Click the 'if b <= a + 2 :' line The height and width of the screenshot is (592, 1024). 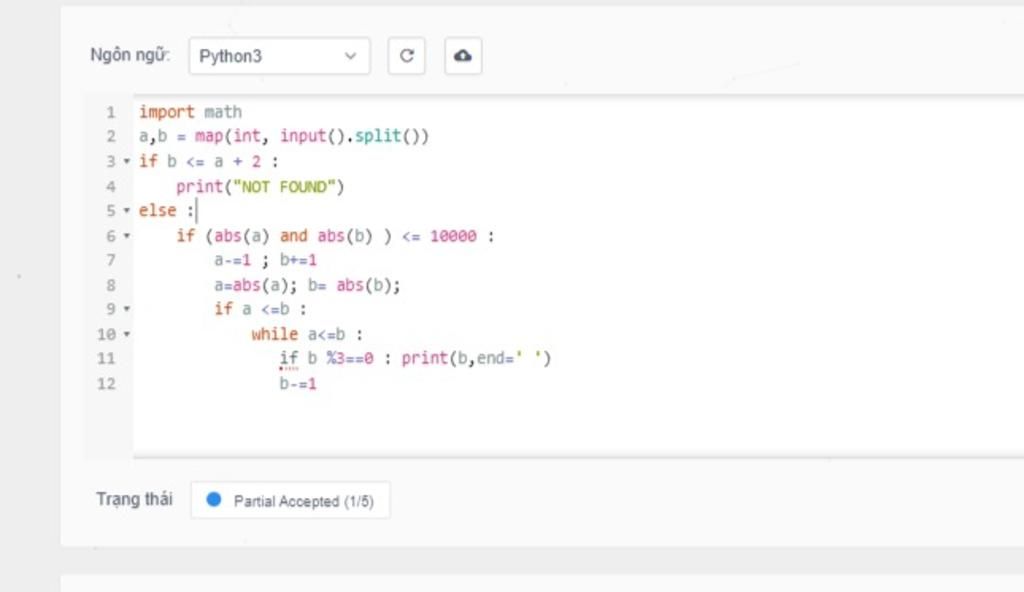point(208,161)
